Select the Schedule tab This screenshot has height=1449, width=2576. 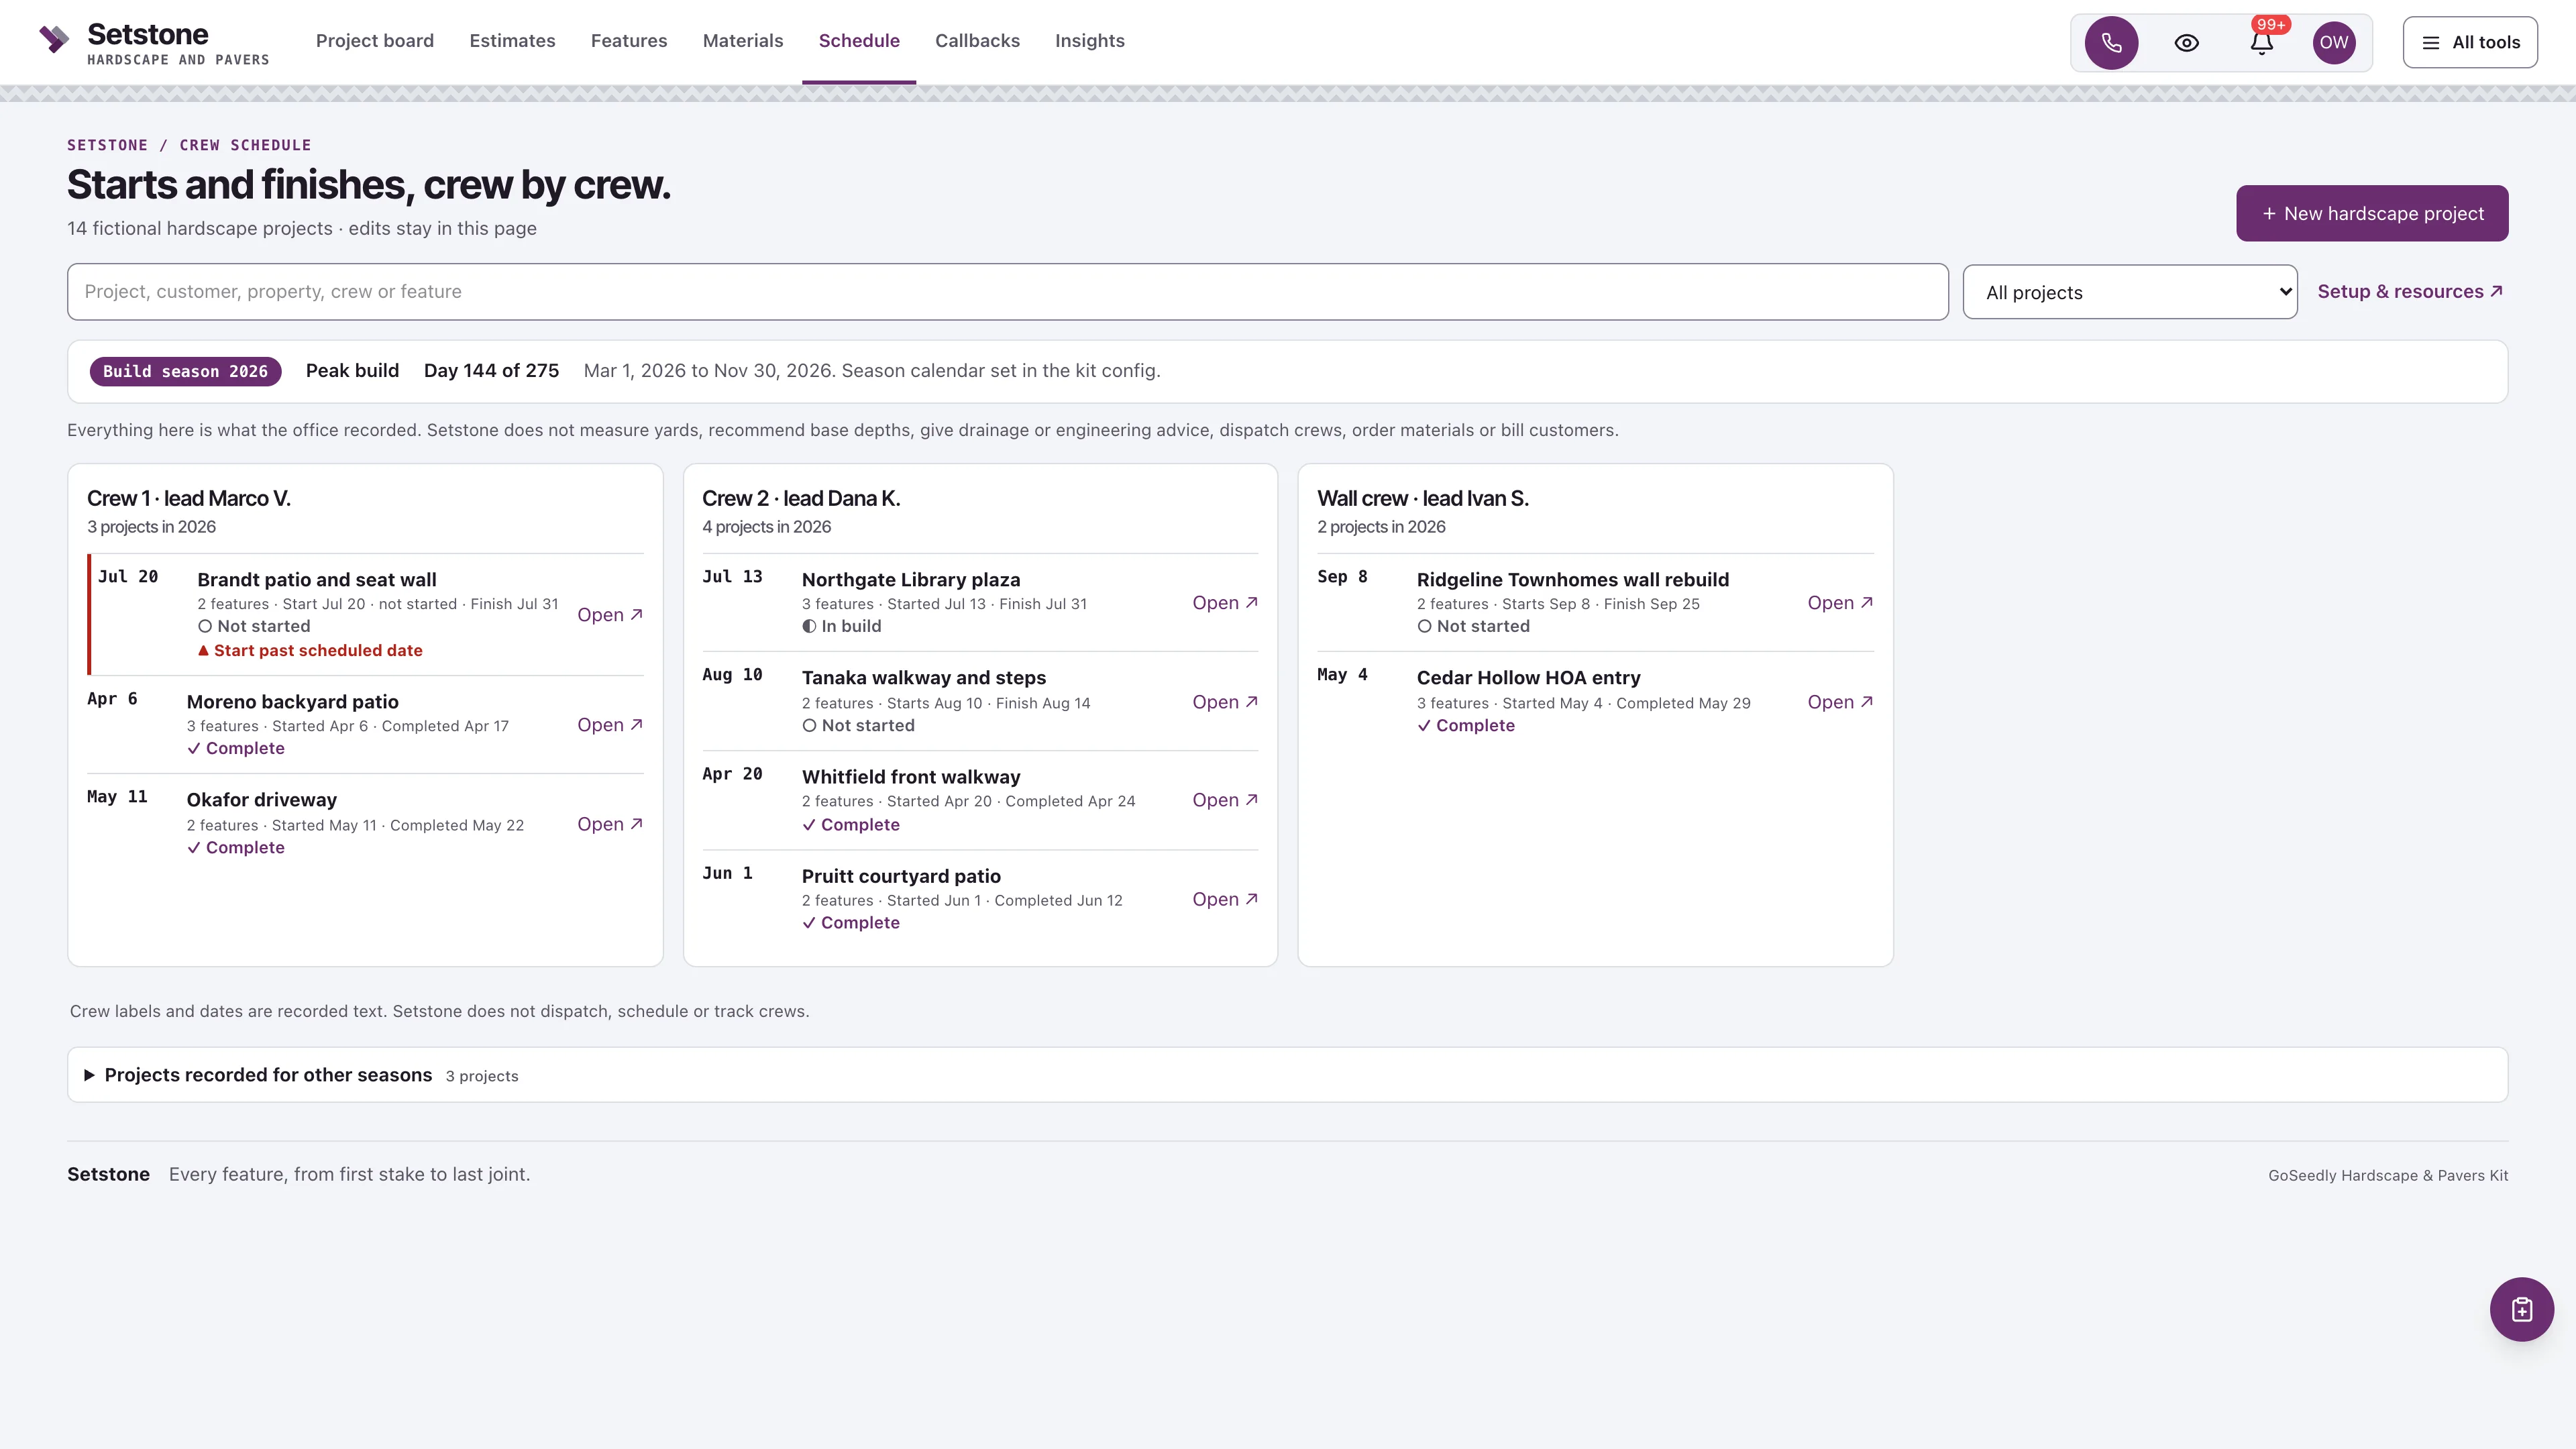[859, 41]
